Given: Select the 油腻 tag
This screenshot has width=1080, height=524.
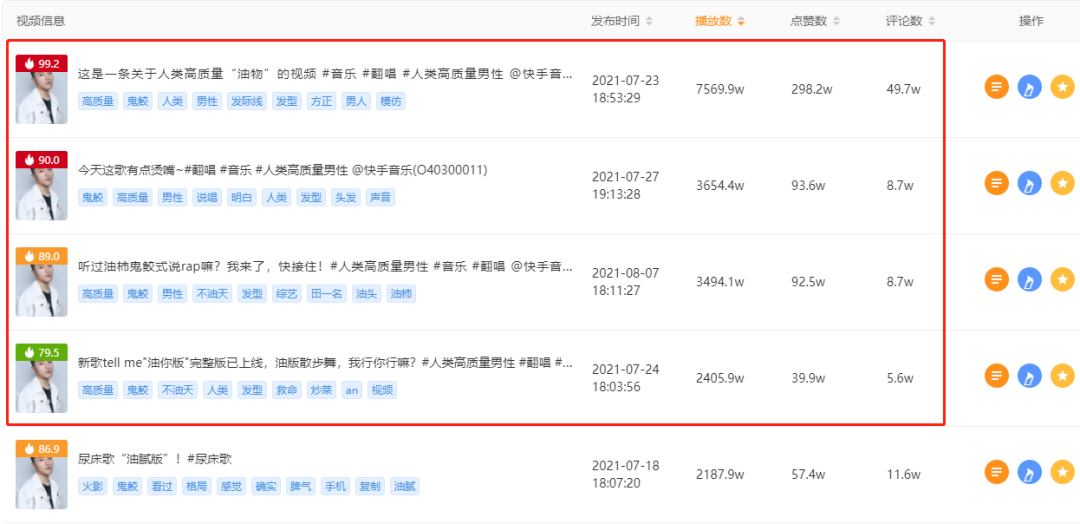Looking at the screenshot, I should (404, 487).
